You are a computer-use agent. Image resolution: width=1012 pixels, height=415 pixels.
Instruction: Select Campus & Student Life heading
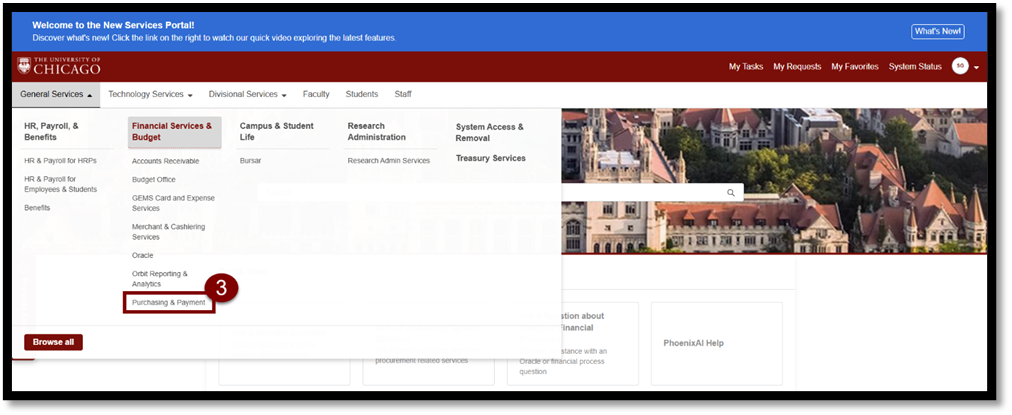click(277, 132)
